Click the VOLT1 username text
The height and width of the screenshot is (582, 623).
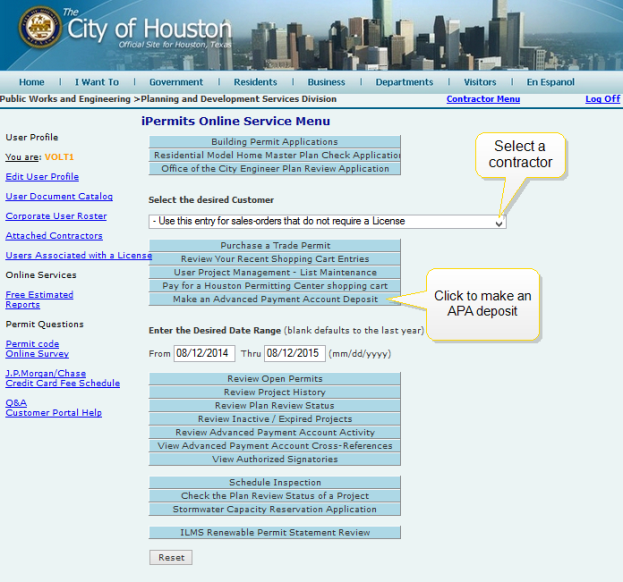coord(59,157)
